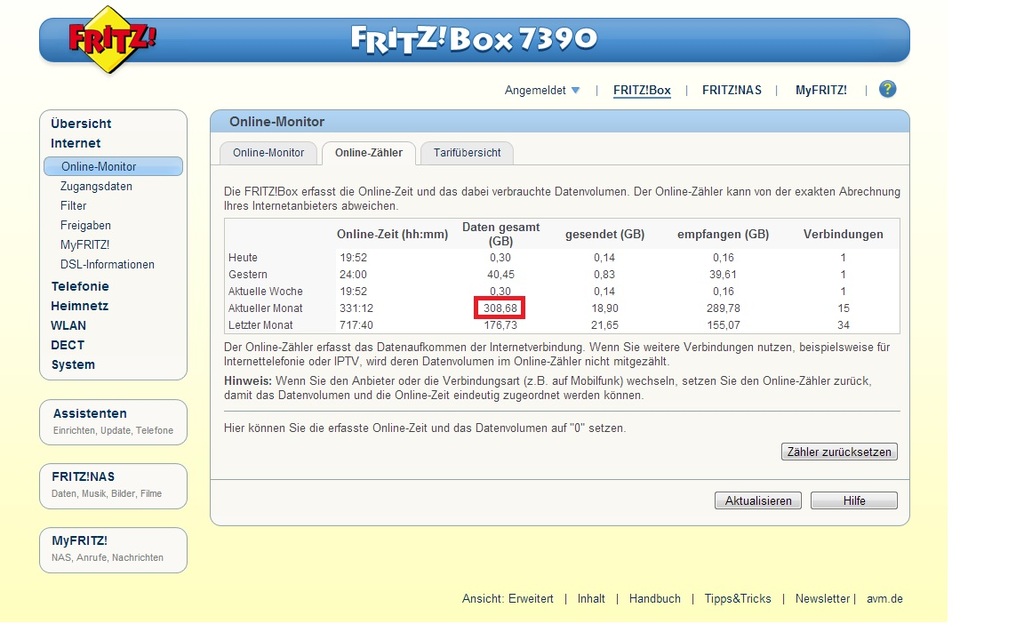Select the Tarifübersicht tab
The image size is (1024, 640).
[467, 153]
